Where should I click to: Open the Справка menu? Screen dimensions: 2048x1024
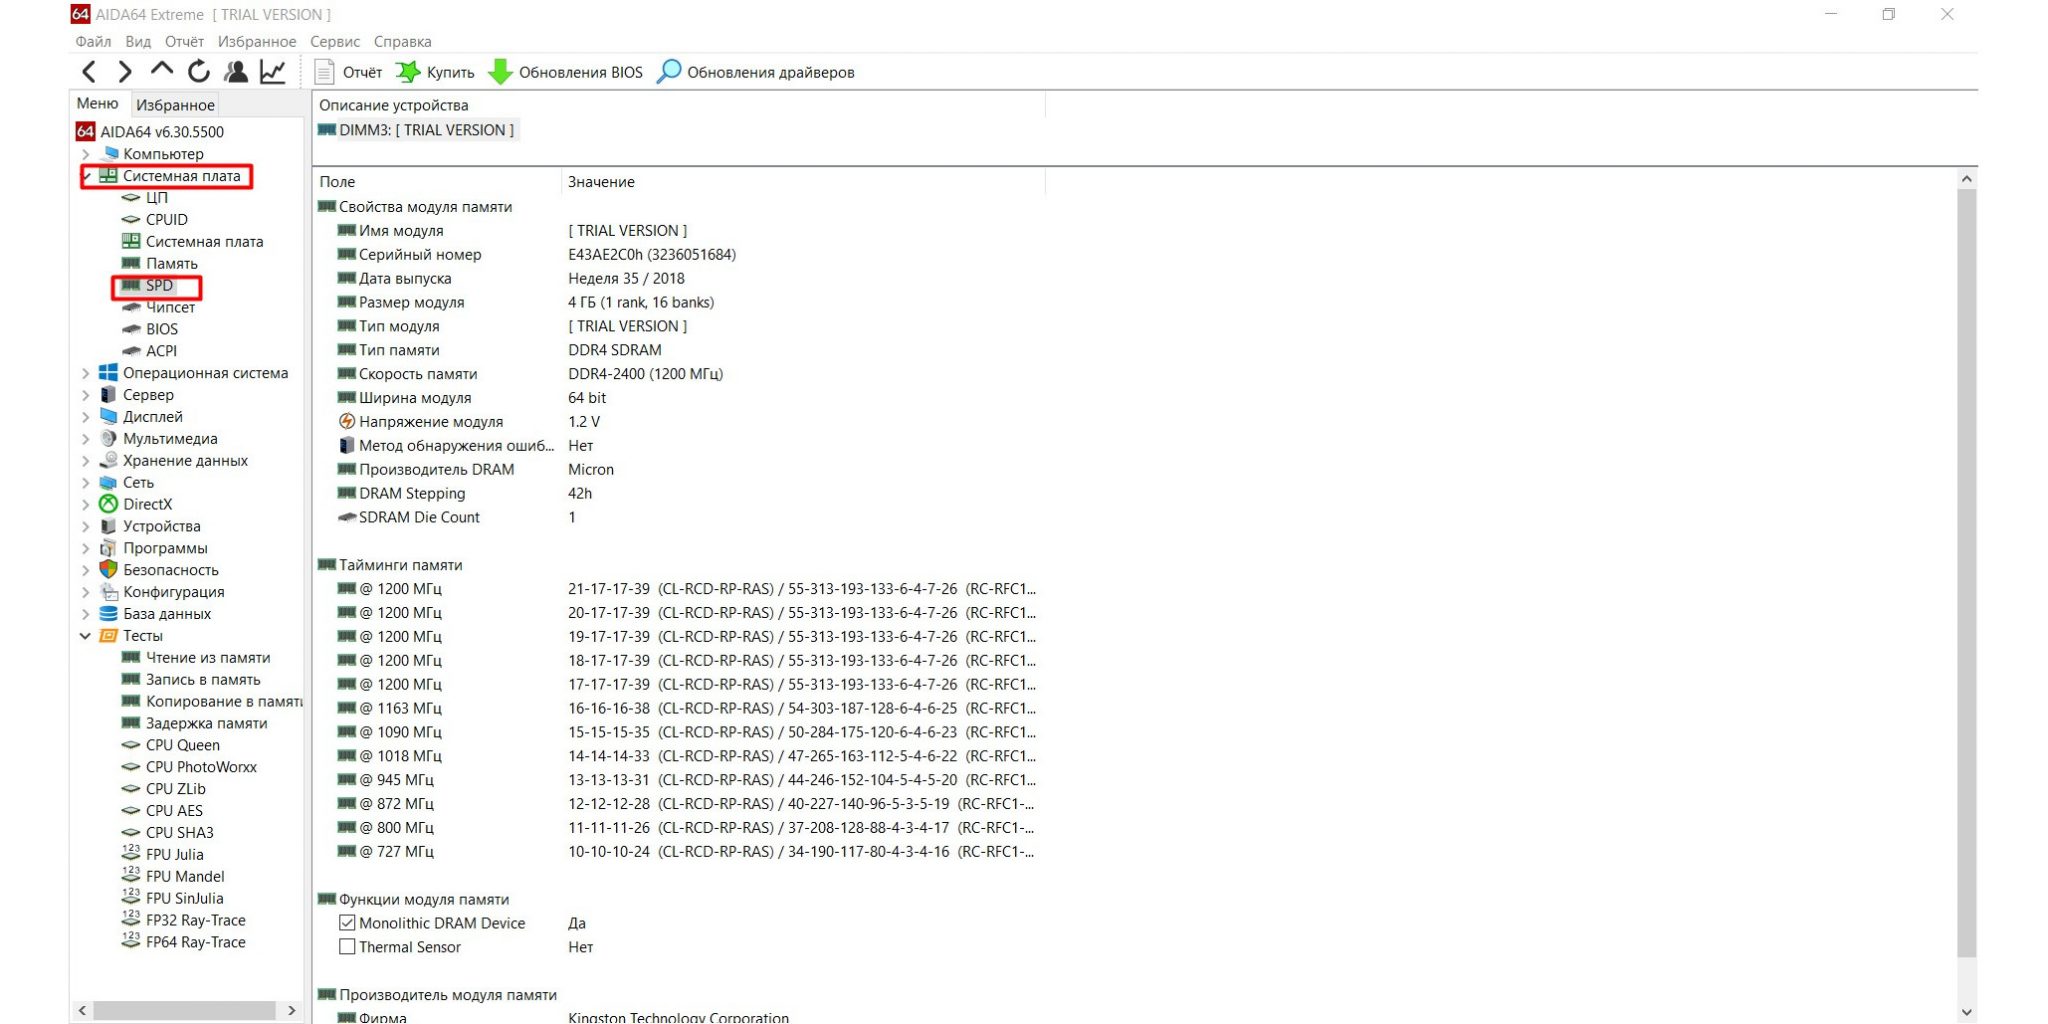(402, 42)
